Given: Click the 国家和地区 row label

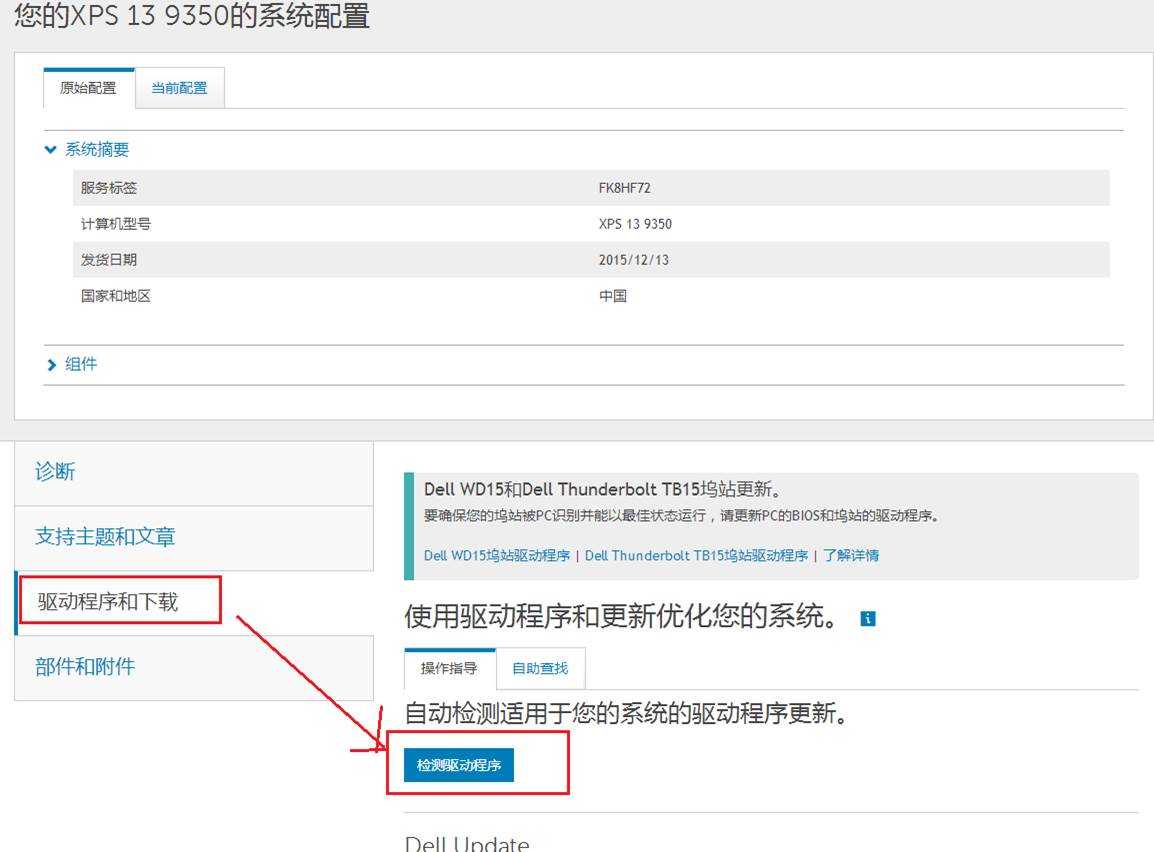Looking at the screenshot, I should tap(116, 296).
